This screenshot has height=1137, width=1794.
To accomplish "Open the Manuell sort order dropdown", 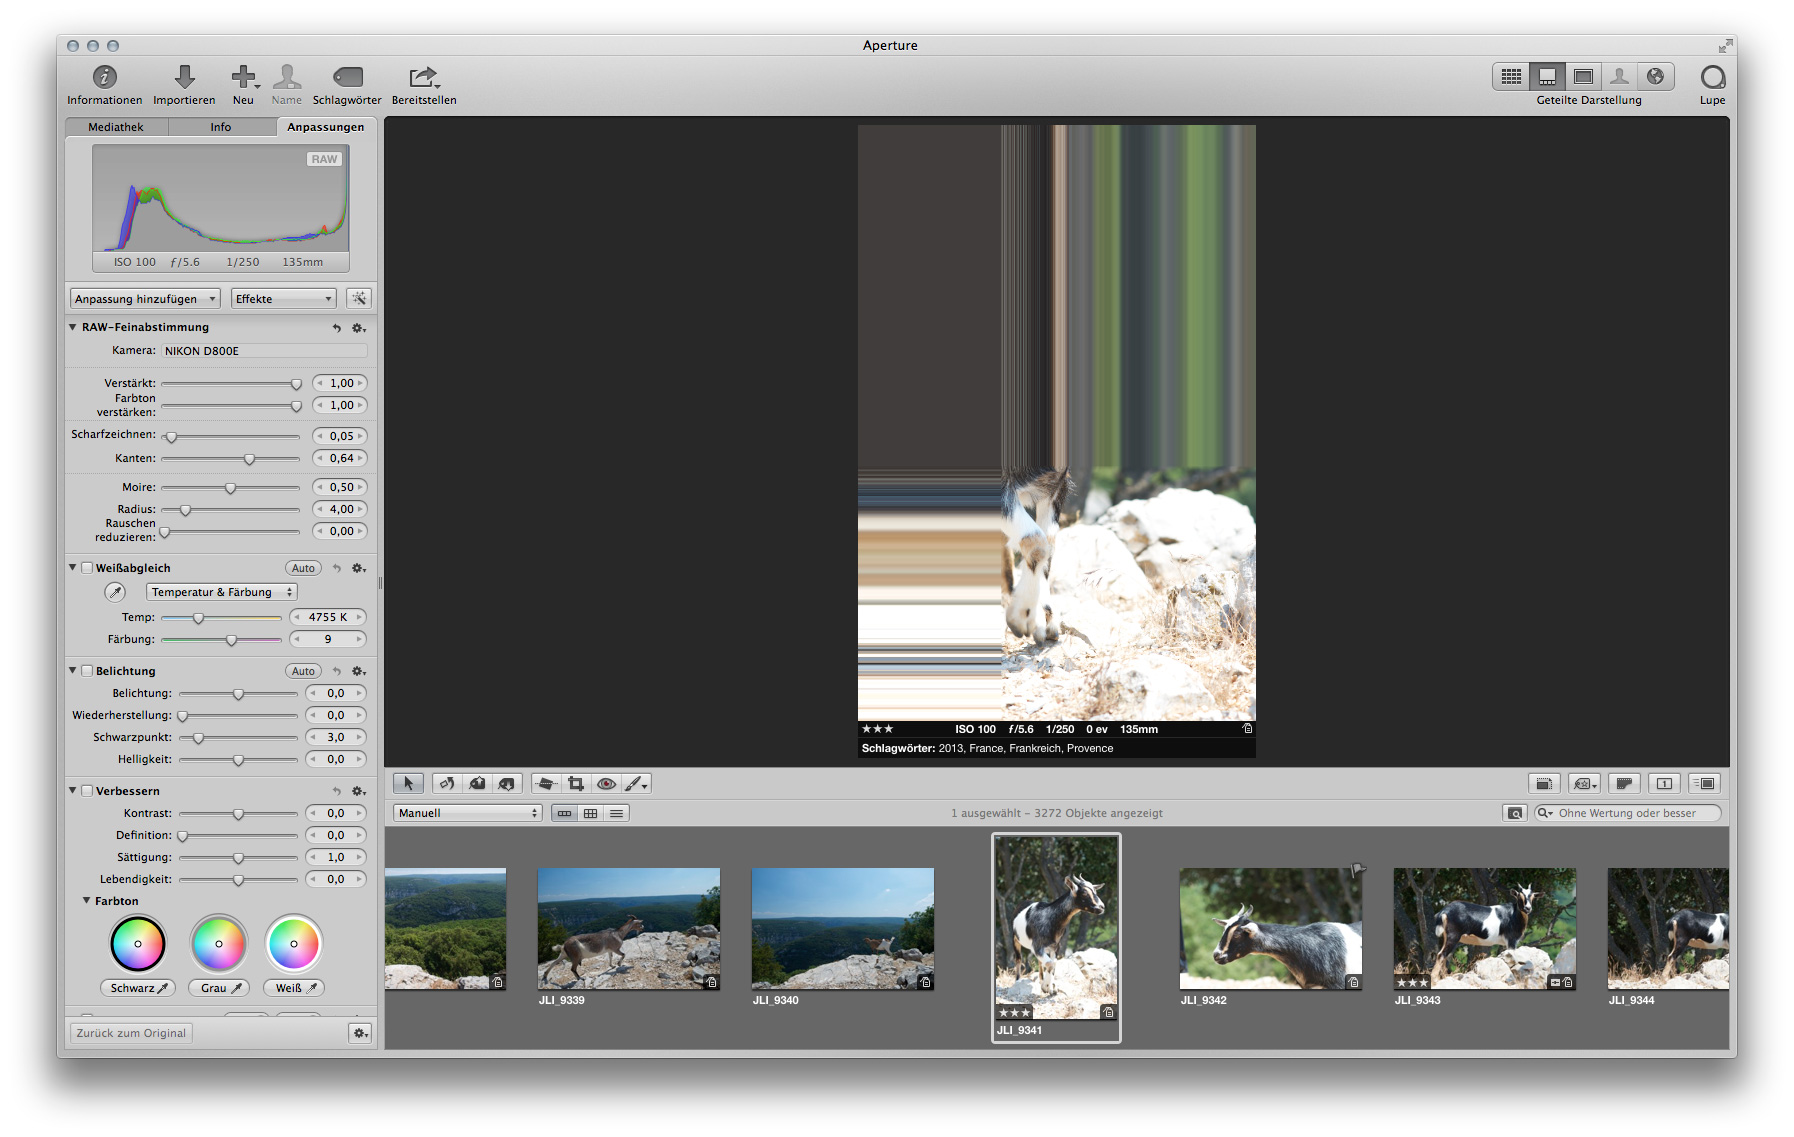I will click(467, 813).
